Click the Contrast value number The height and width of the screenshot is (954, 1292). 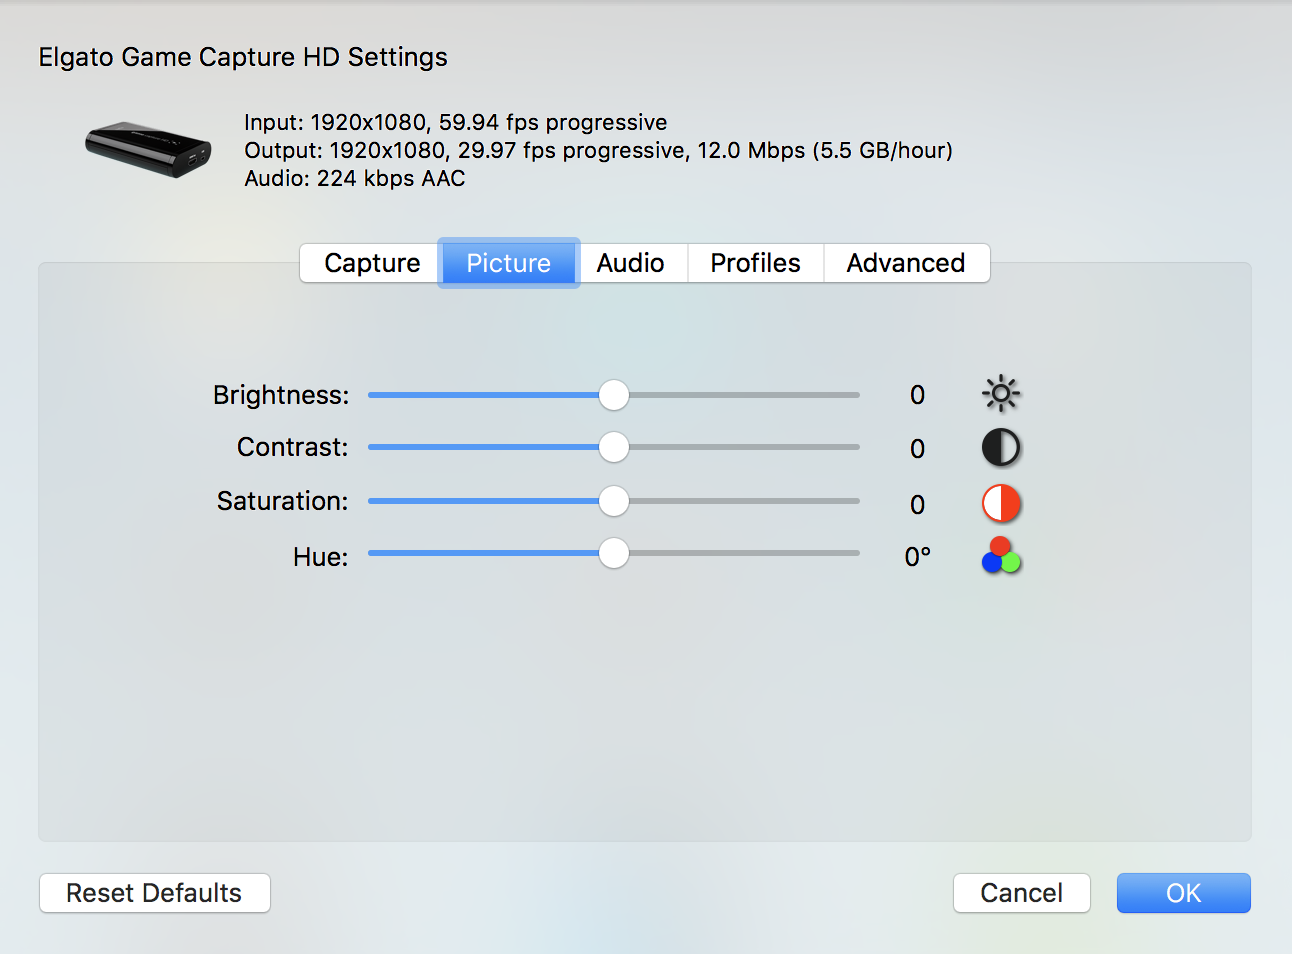click(917, 449)
